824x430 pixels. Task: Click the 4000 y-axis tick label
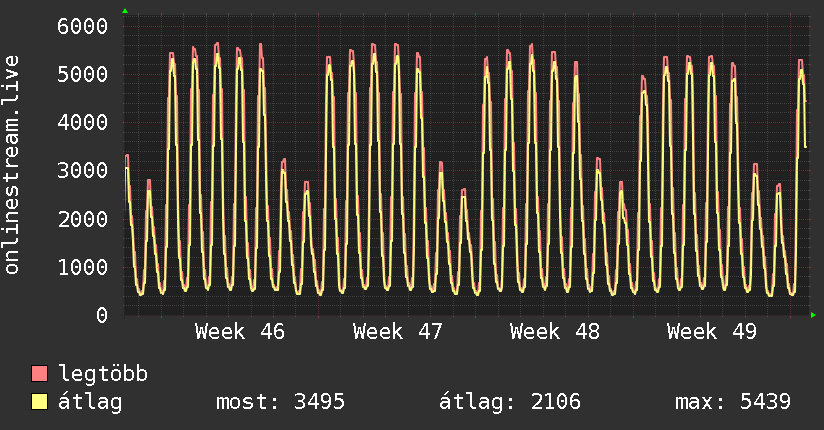point(82,122)
